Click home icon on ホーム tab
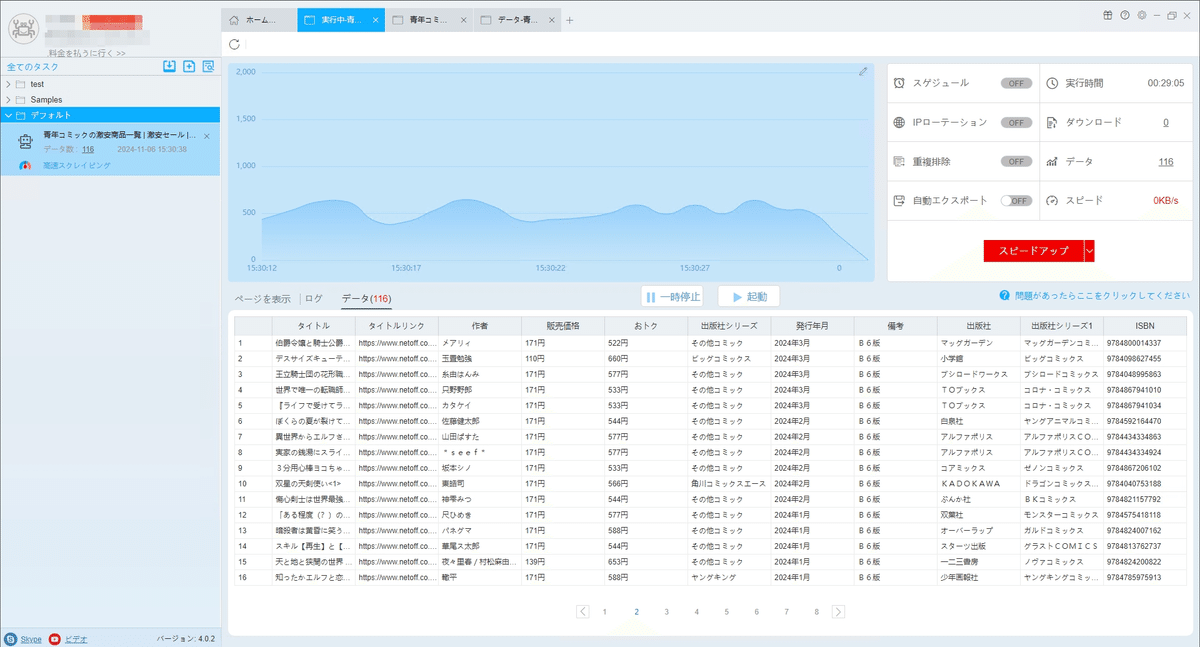The image size is (1200, 647). pos(234,20)
